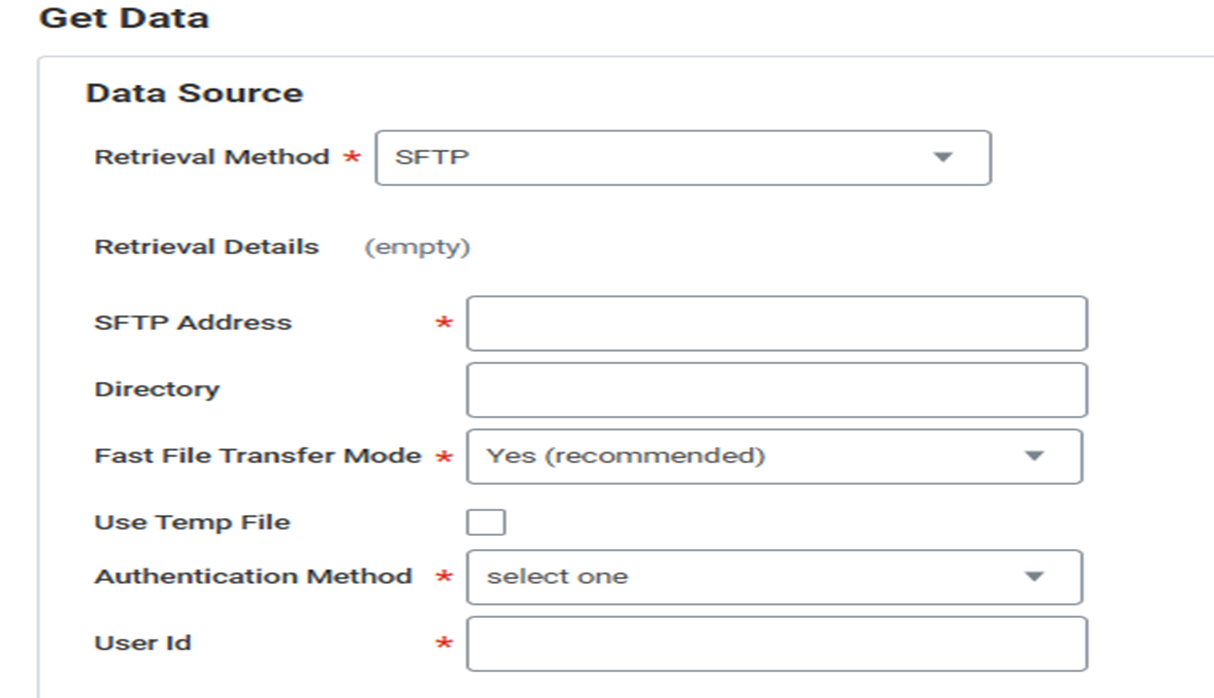Click the Retrieval Details label
1214x698 pixels.
(206, 247)
